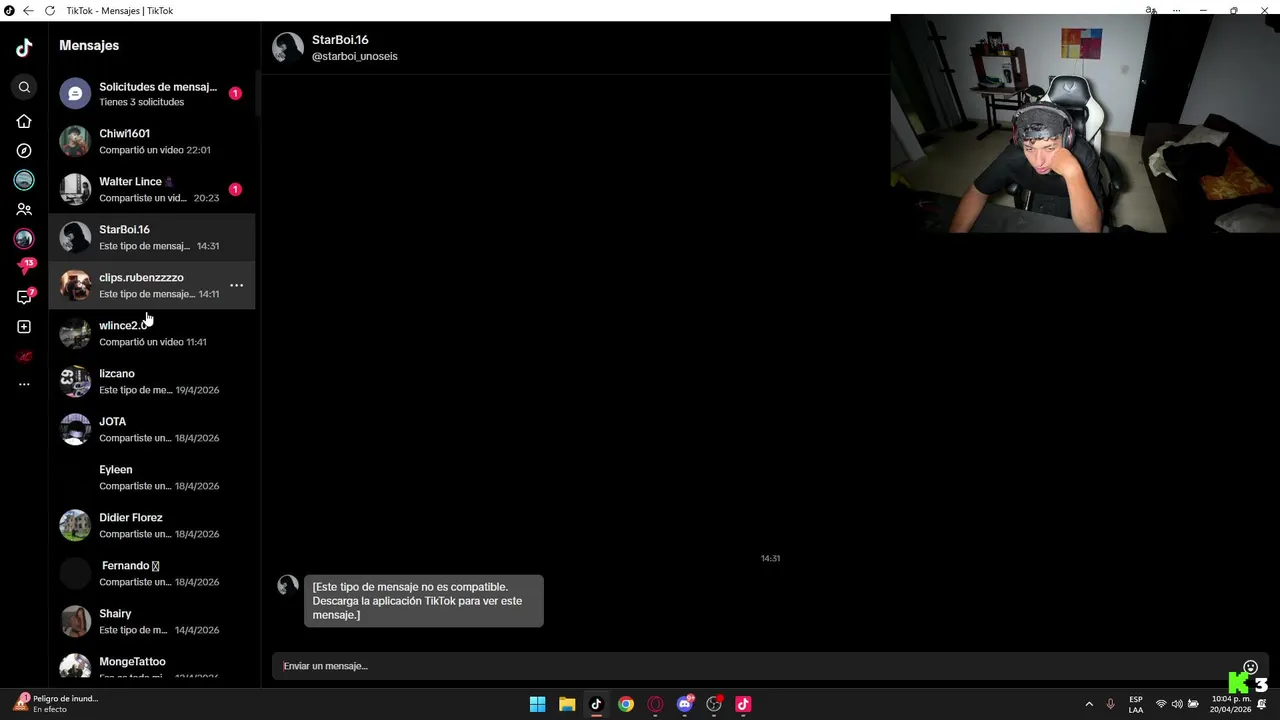Image resolution: width=1280 pixels, height=720 pixels.
Task: Click the @starboi_unoseis username link
Action: (355, 56)
